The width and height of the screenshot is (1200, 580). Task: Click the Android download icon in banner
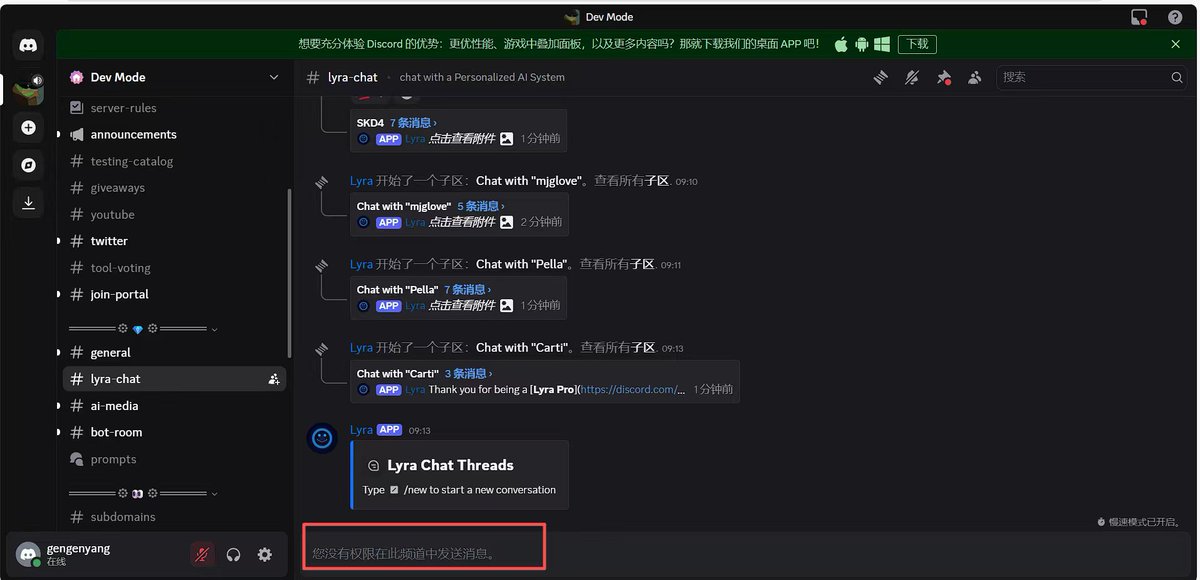pos(862,44)
